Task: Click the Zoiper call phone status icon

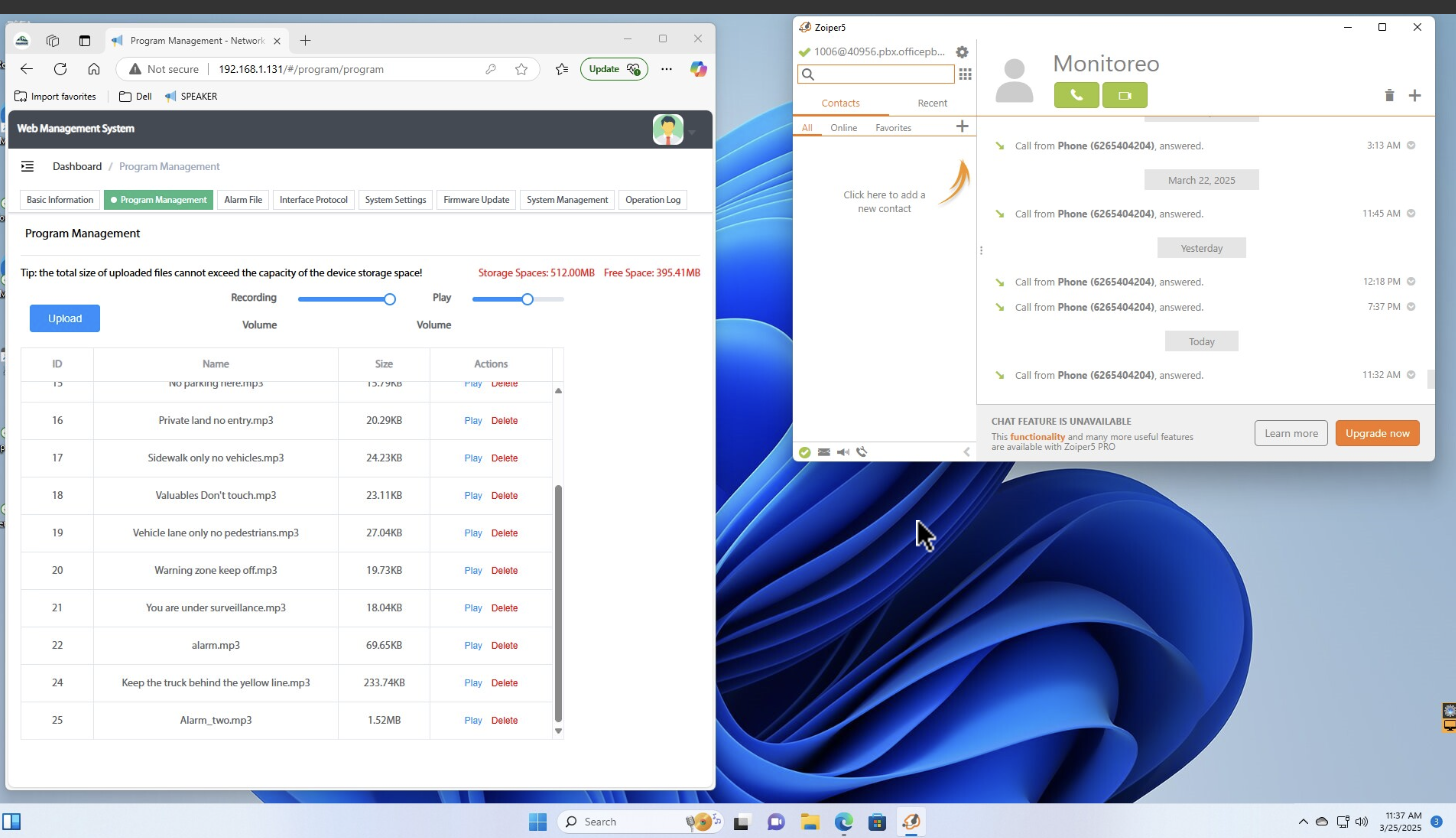Action: pyautogui.click(x=862, y=452)
